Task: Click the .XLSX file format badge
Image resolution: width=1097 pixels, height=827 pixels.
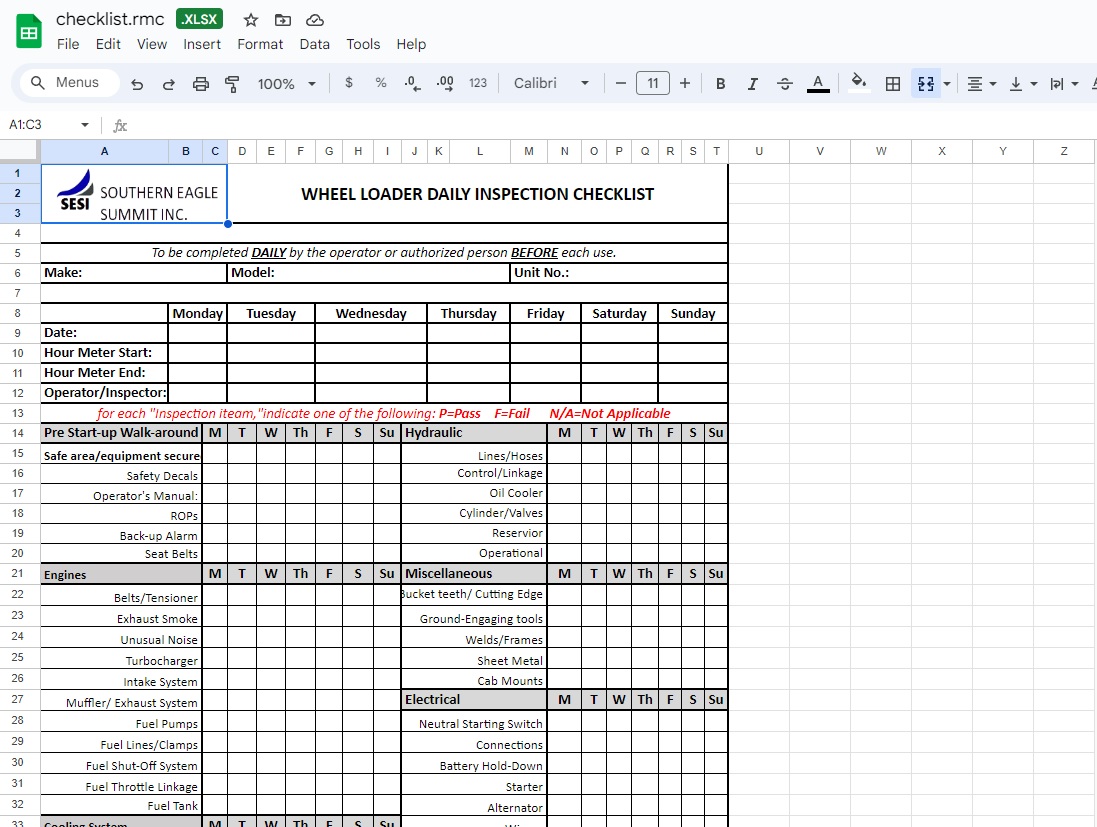Action: [199, 19]
